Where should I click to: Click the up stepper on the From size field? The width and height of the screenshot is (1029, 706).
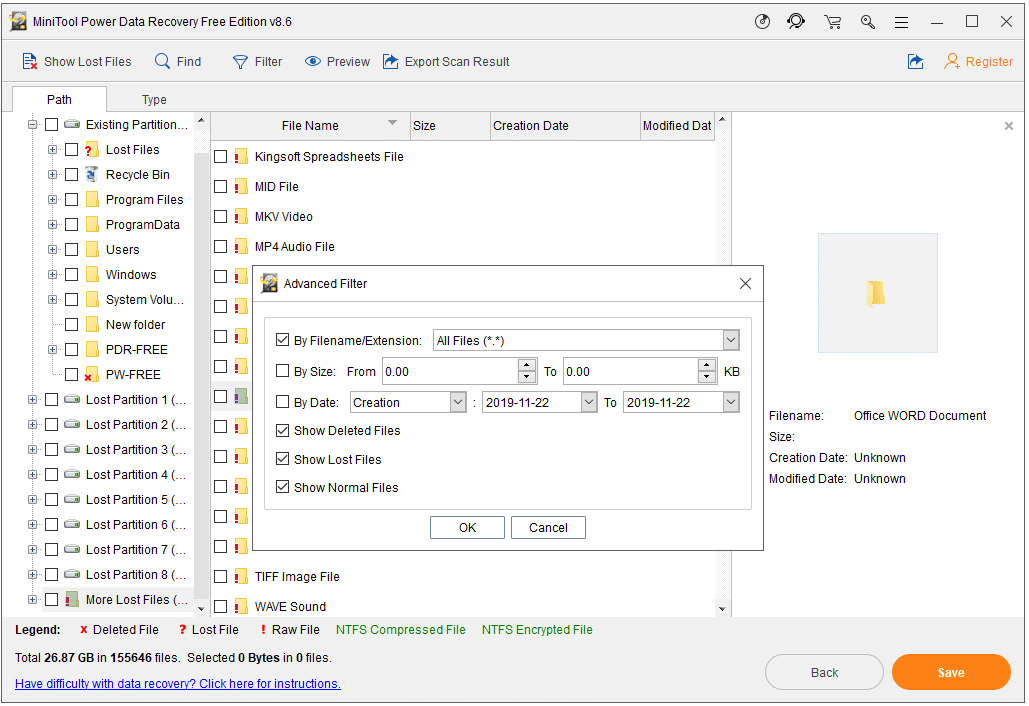(527, 365)
